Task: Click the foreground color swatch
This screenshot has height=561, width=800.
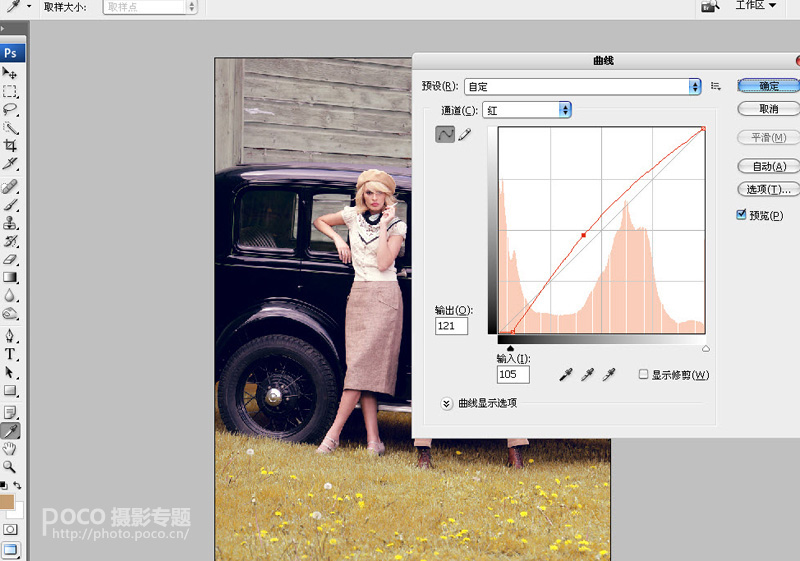Action: (7, 502)
